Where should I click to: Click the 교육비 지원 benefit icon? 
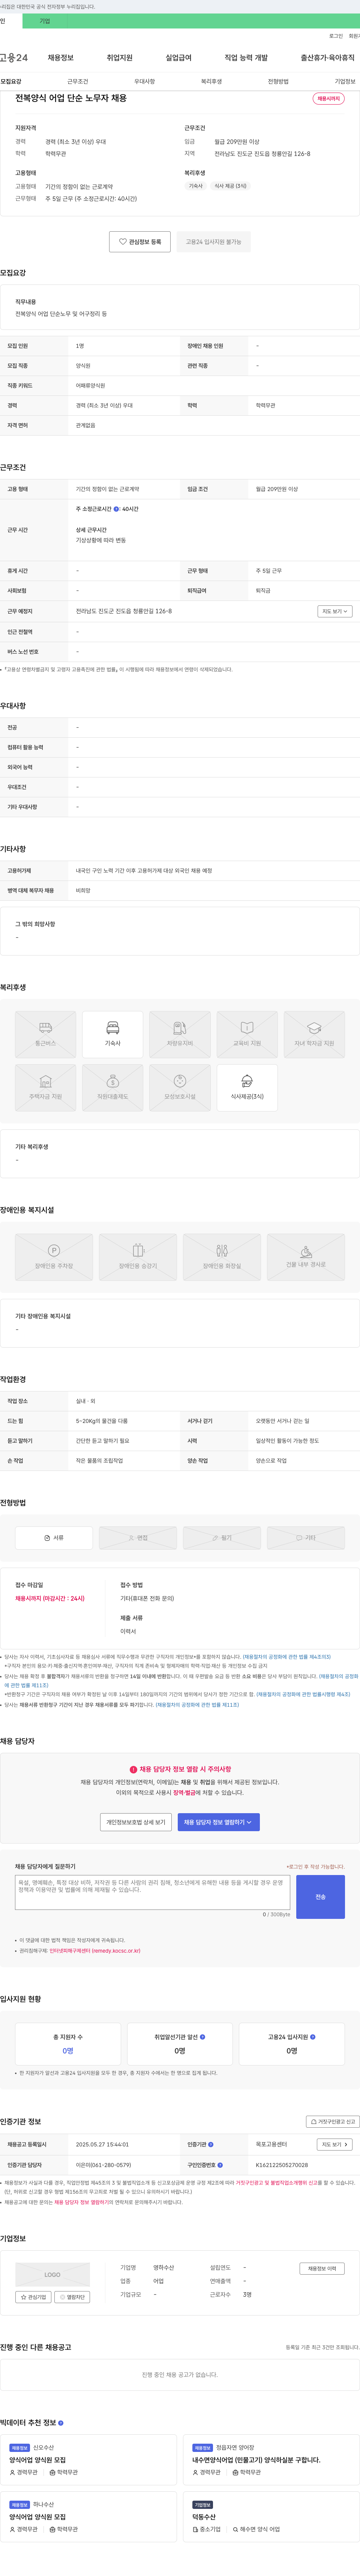click(247, 1034)
